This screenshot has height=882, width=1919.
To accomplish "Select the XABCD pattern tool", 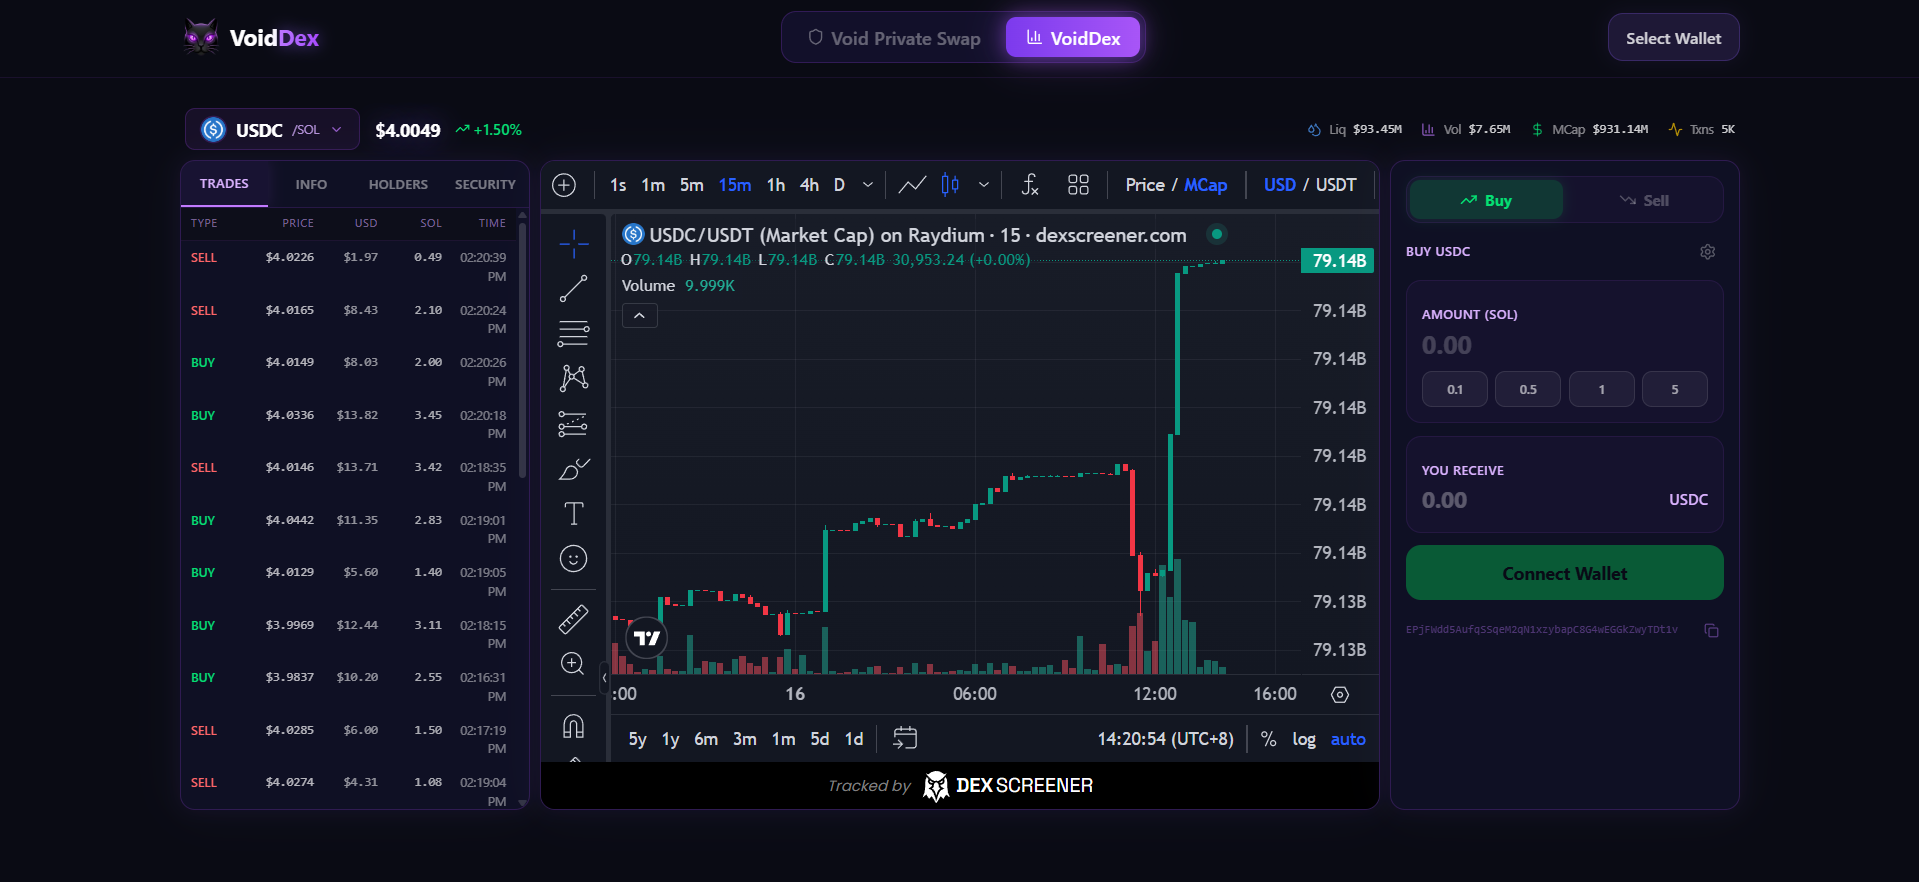I will (x=573, y=377).
